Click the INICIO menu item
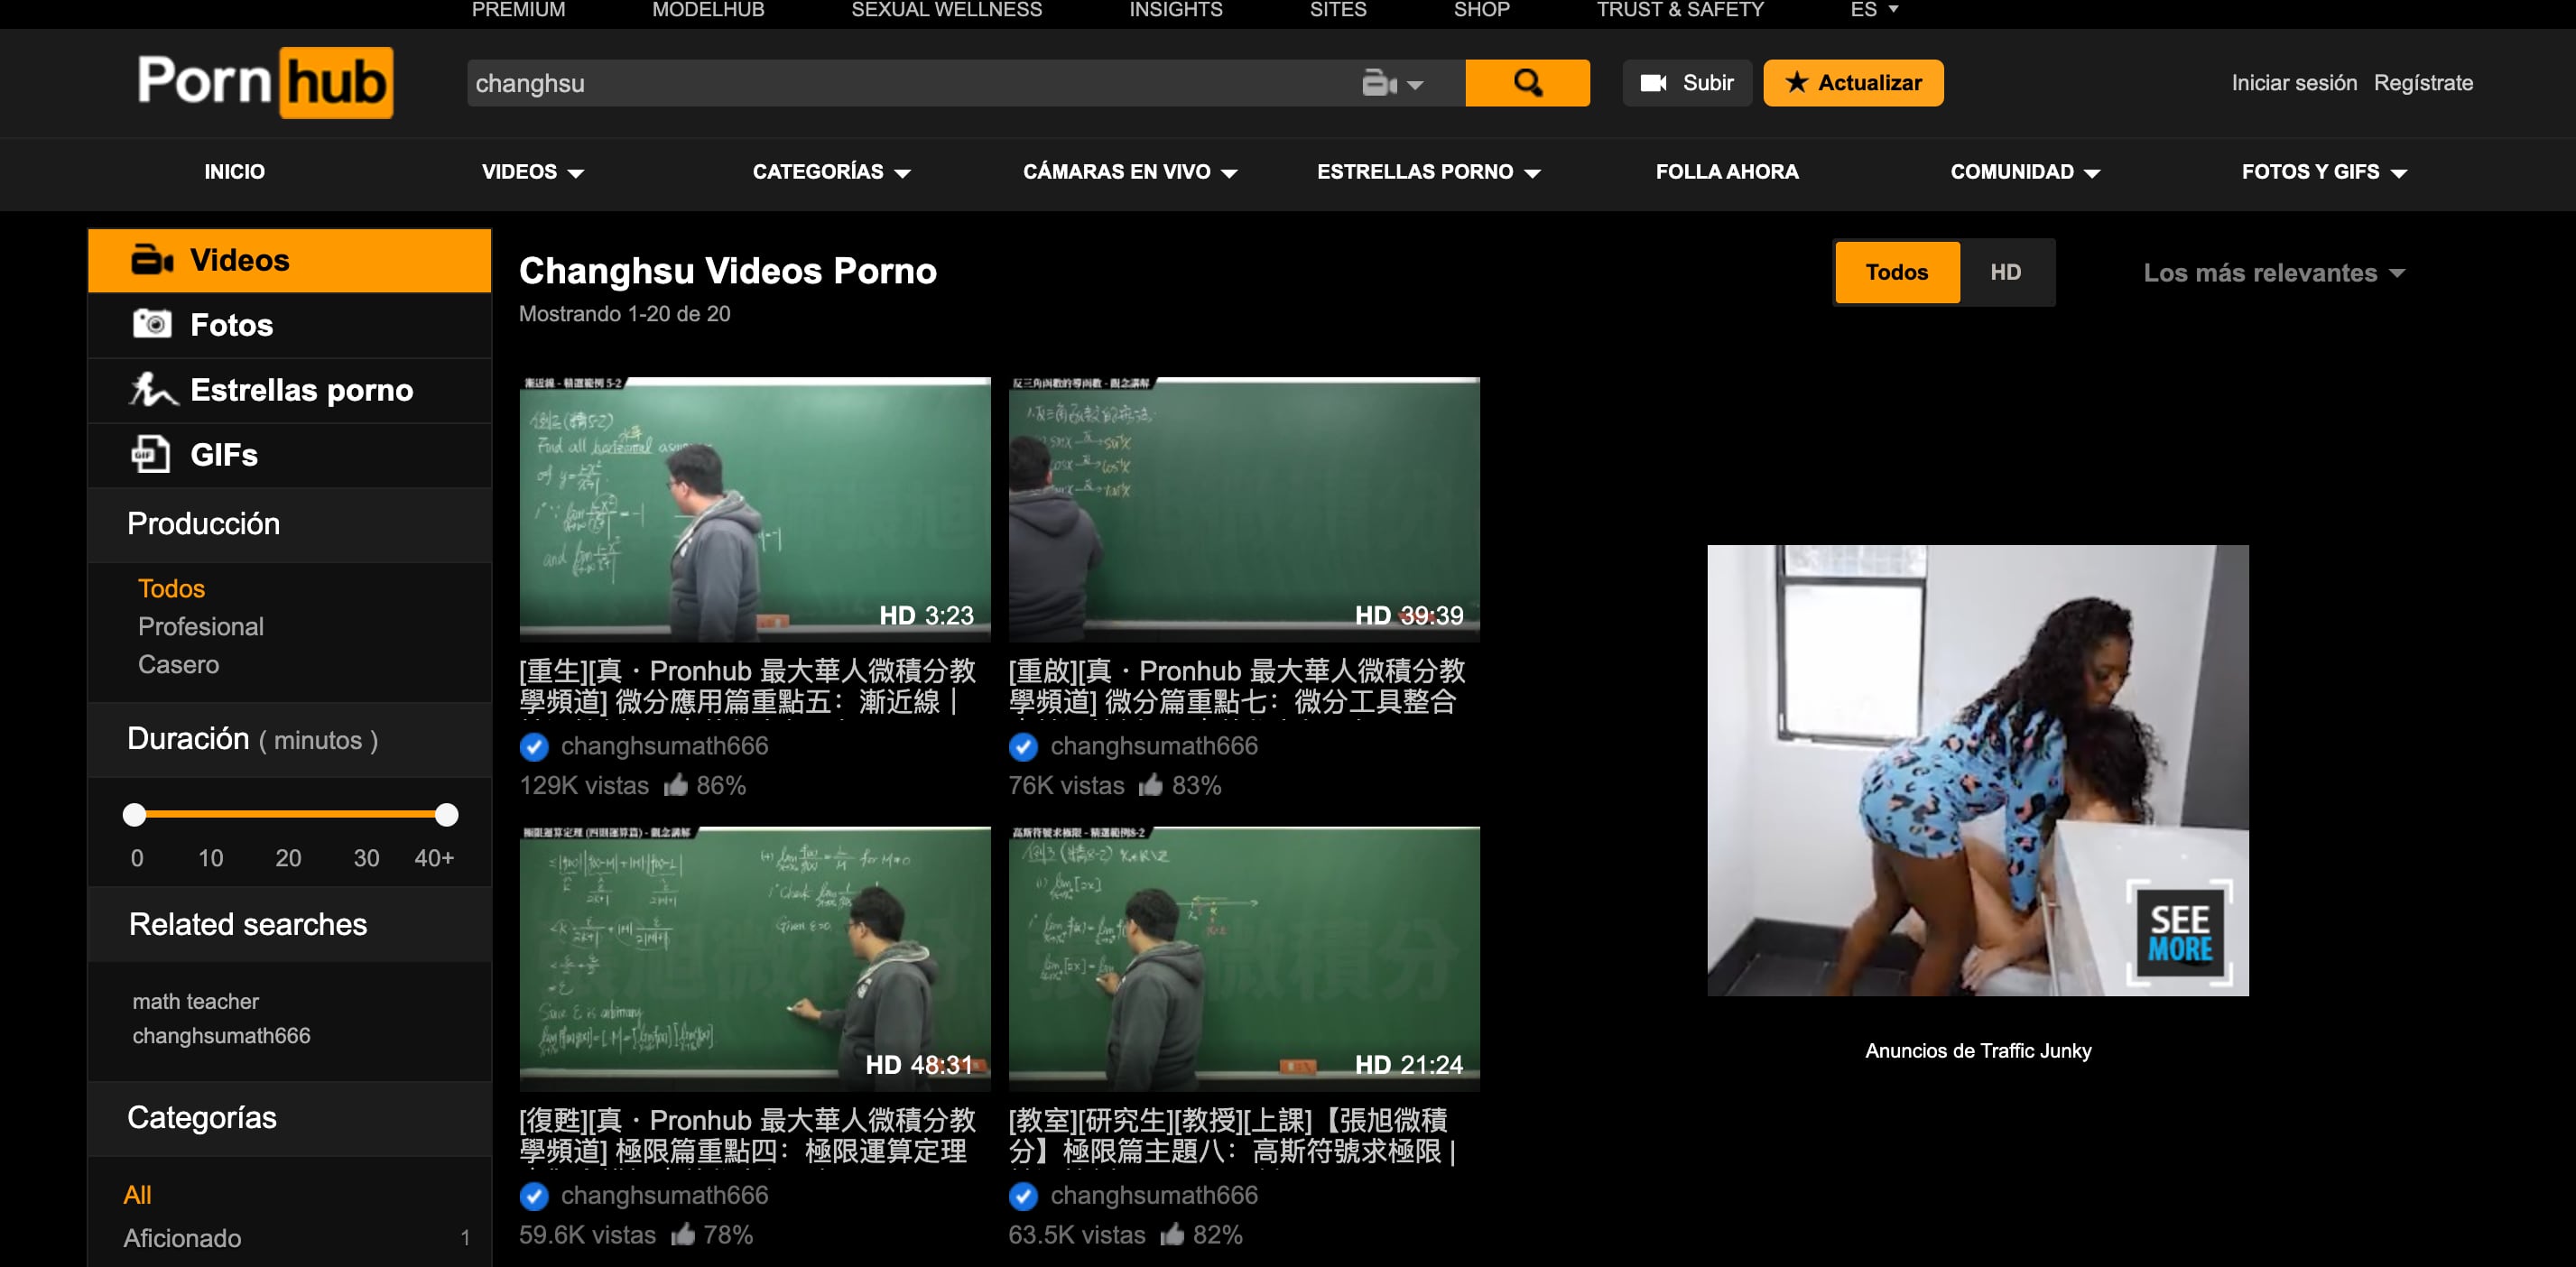The height and width of the screenshot is (1267, 2576). point(234,172)
